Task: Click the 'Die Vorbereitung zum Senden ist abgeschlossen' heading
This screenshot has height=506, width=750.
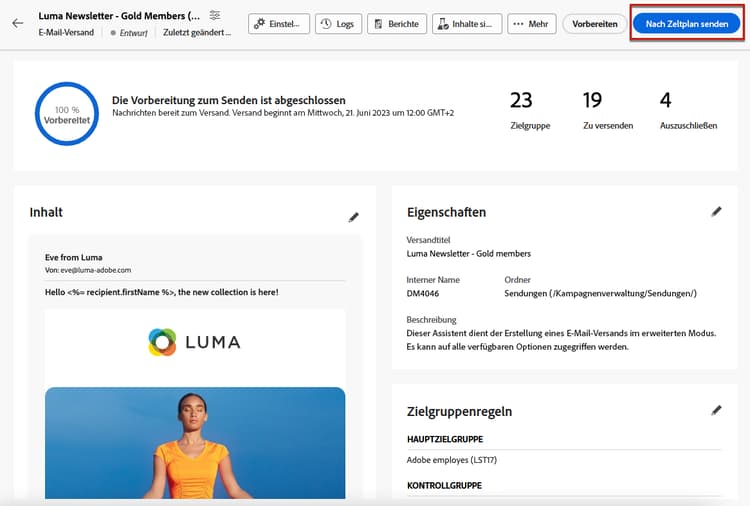Action: [x=229, y=100]
